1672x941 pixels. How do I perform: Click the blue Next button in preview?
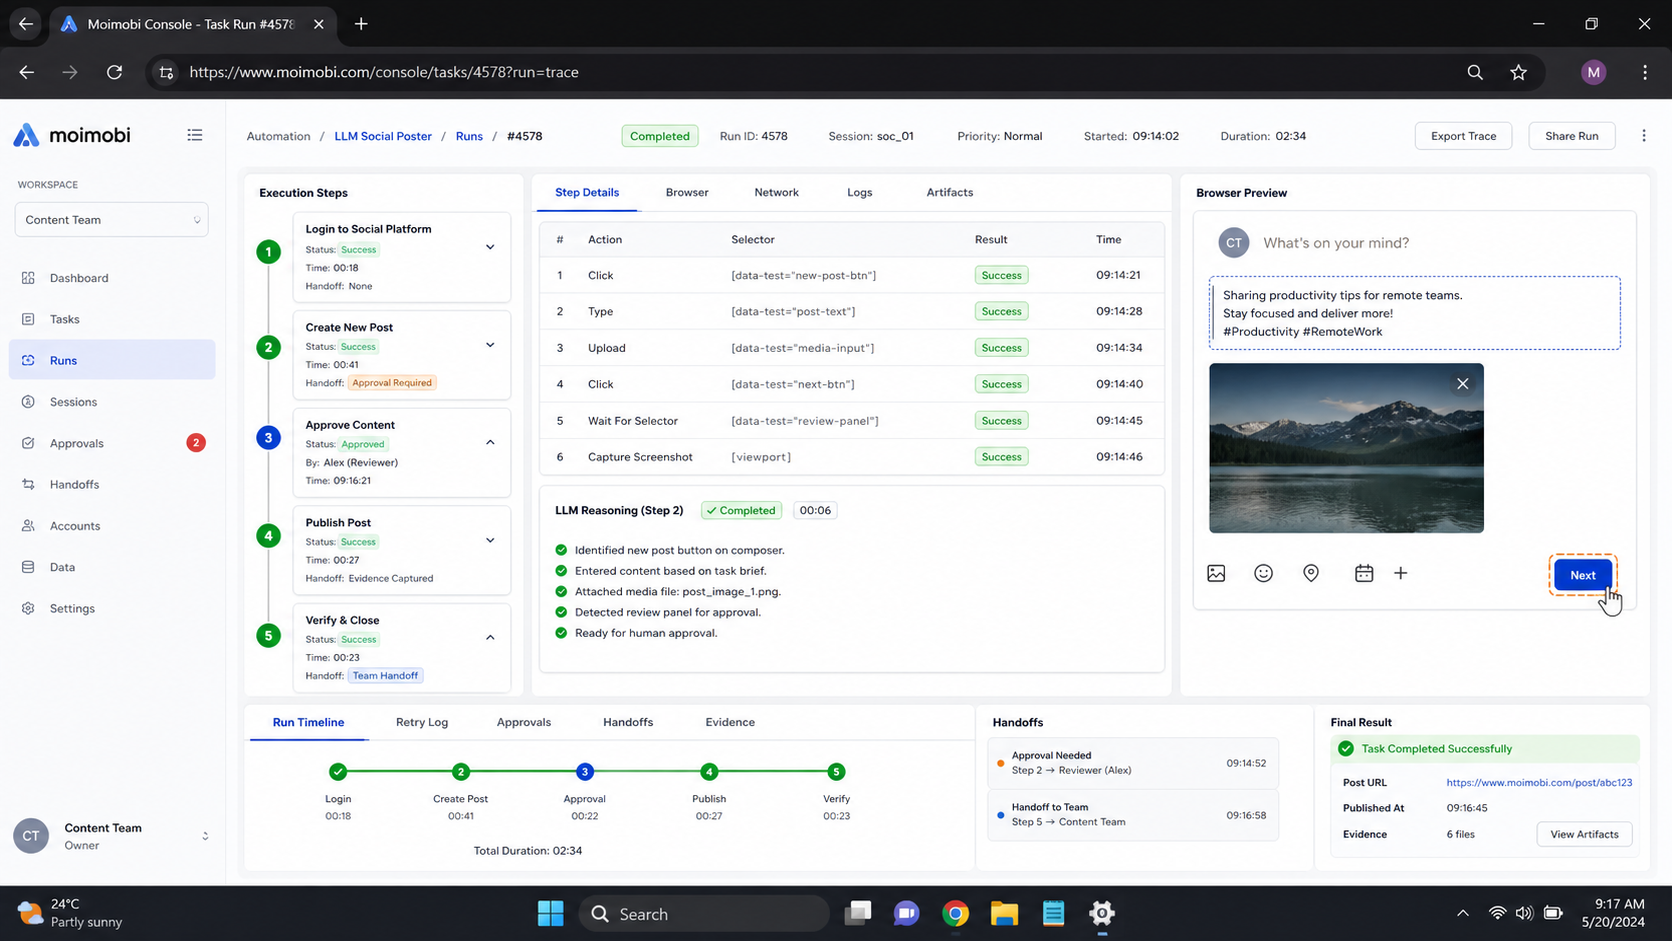(1582, 575)
